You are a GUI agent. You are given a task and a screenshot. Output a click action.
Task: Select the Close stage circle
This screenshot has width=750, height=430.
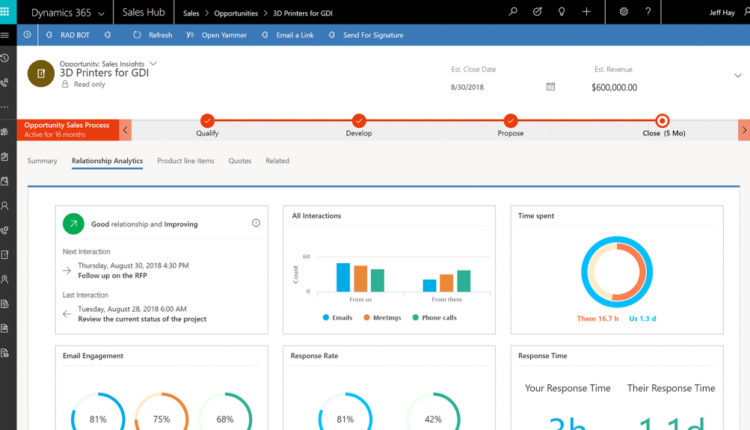(x=662, y=120)
